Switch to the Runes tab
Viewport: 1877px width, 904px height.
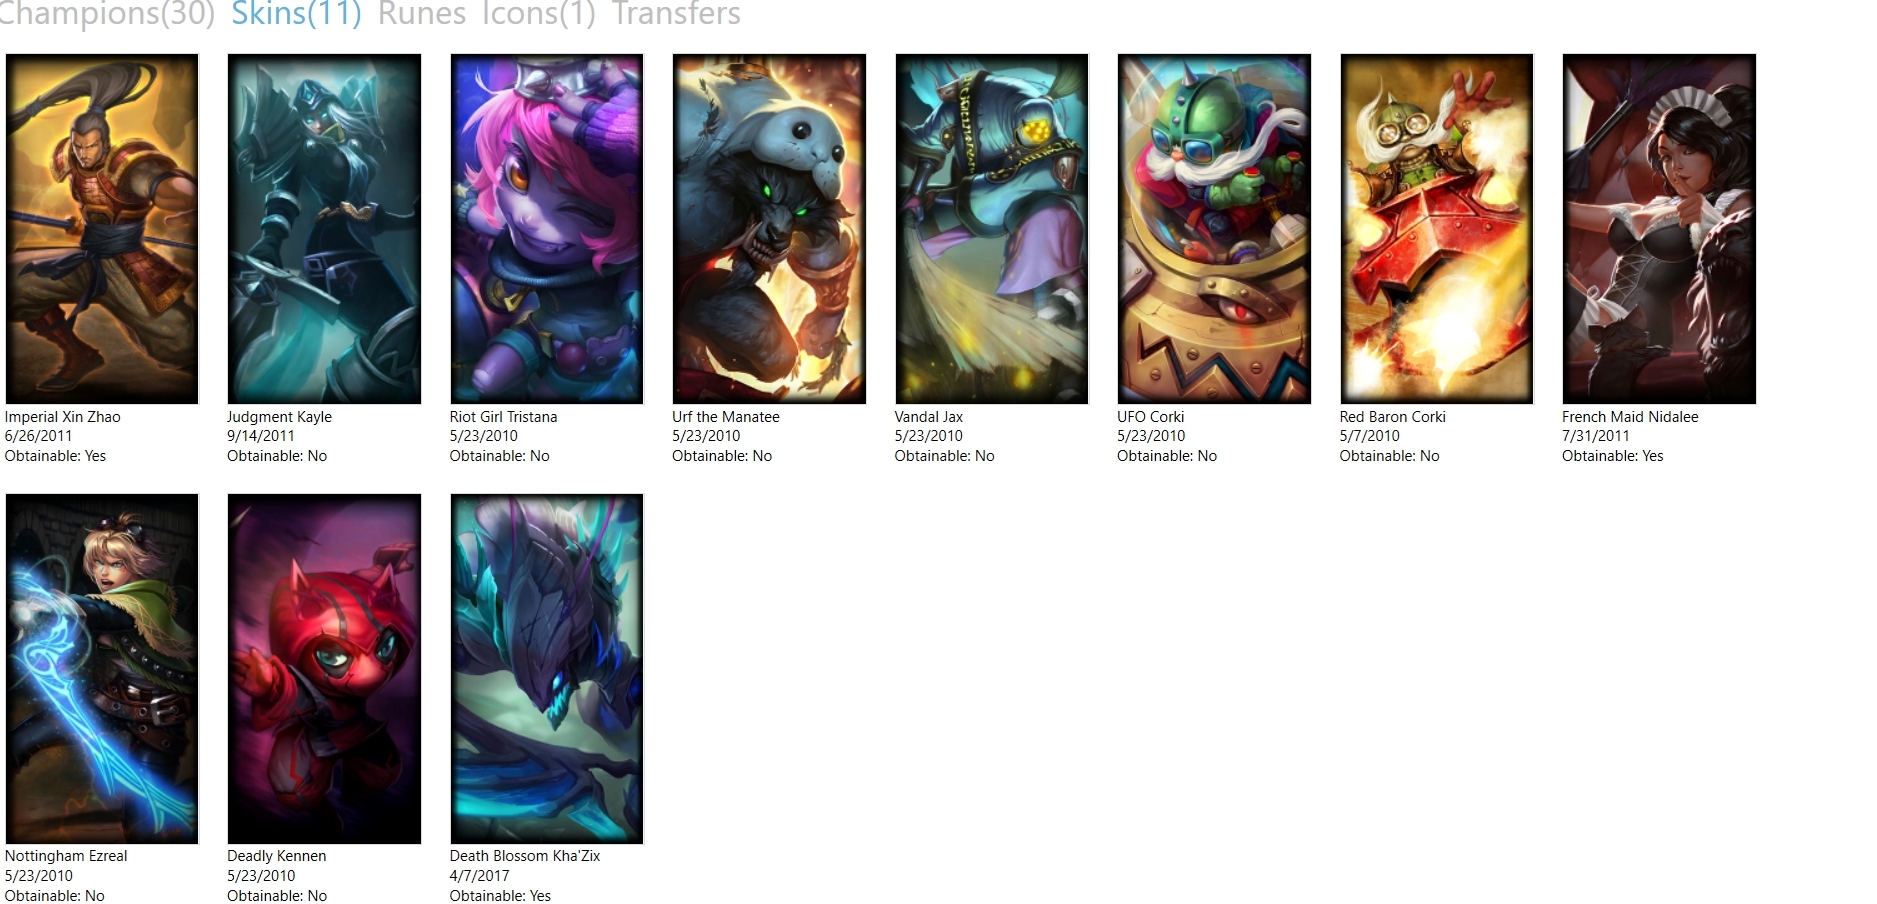(x=421, y=14)
